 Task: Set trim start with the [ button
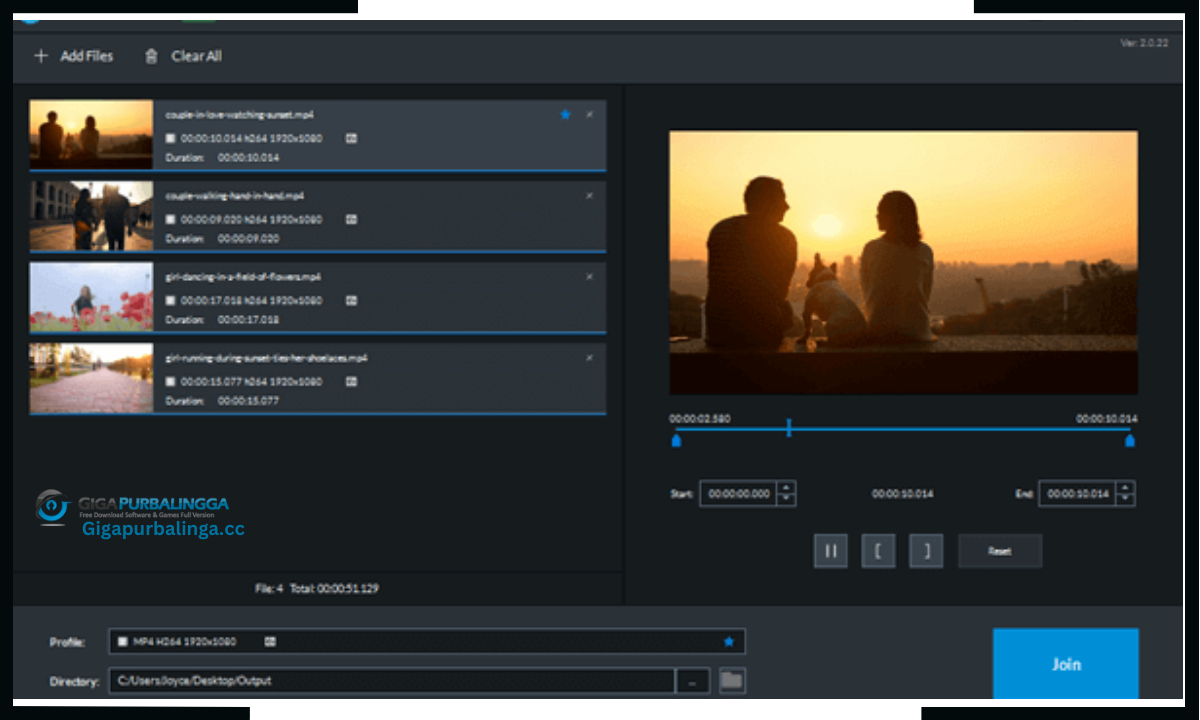click(878, 551)
